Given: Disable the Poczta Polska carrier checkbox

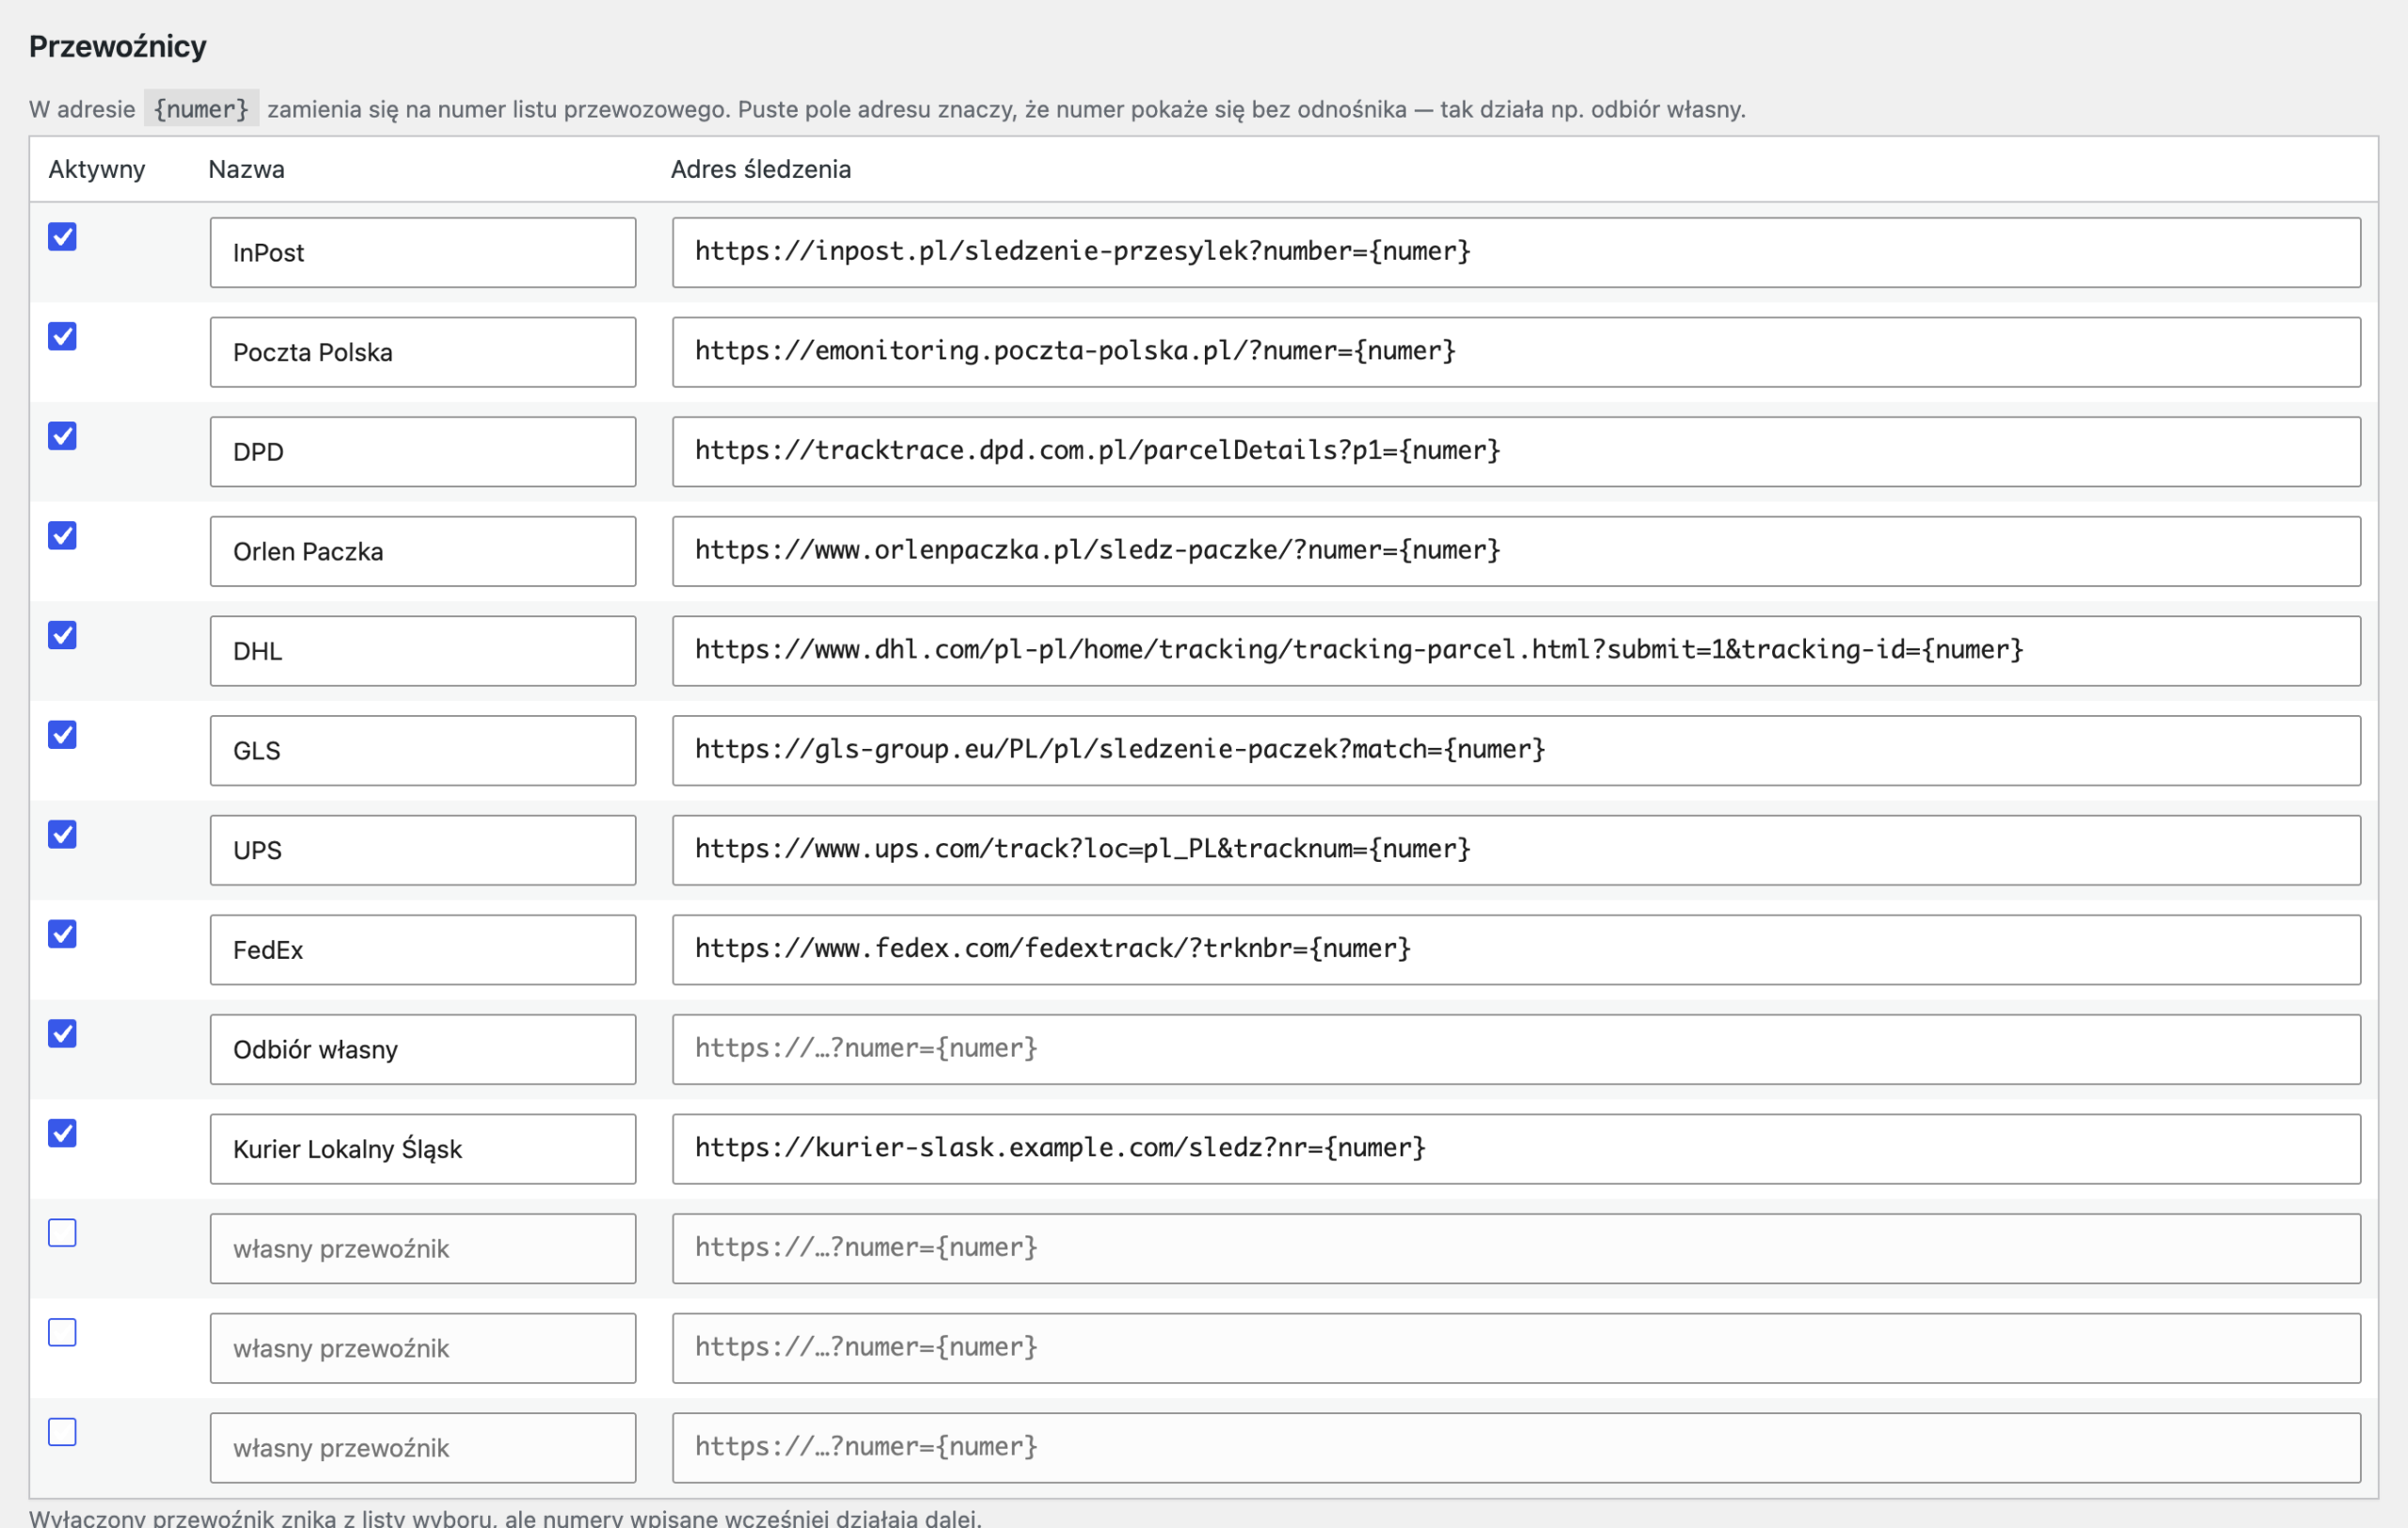Looking at the screenshot, I should [x=62, y=337].
